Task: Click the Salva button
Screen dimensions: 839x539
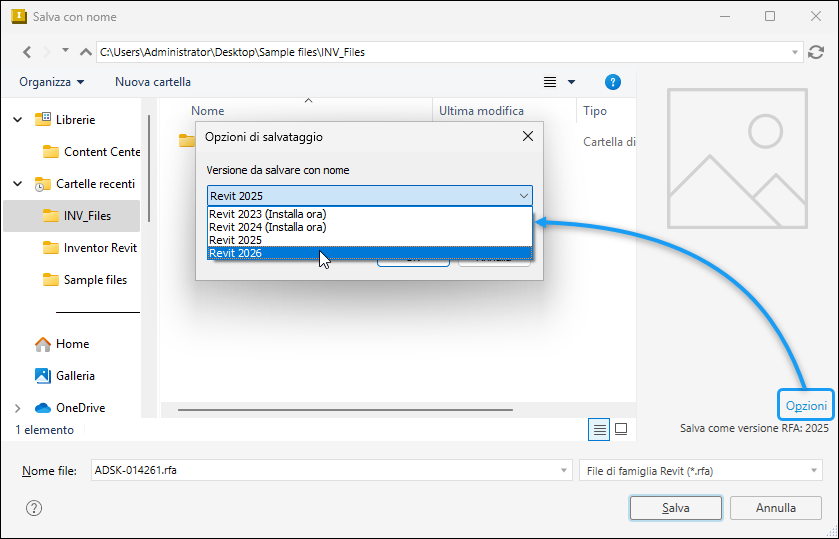Action: tap(676, 508)
